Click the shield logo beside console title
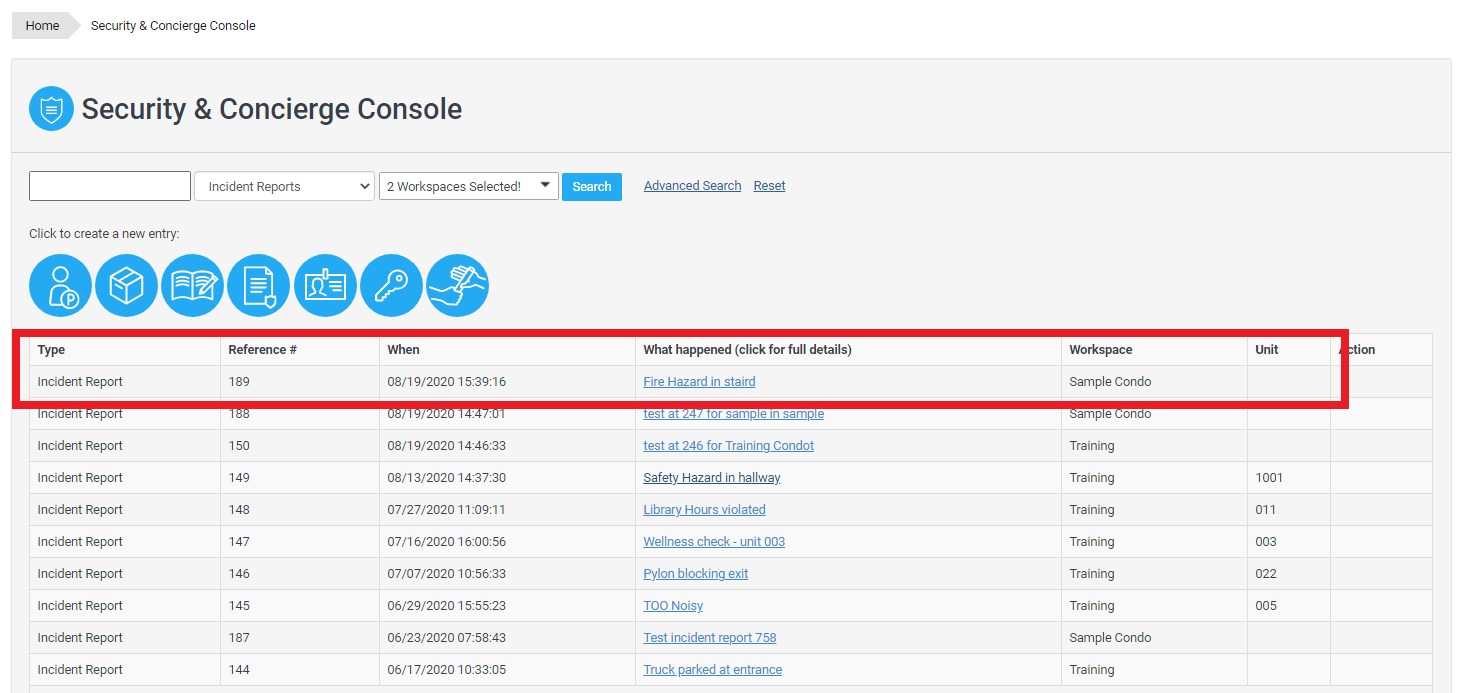Image resolution: width=1466 pixels, height=693 pixels. 51,109
